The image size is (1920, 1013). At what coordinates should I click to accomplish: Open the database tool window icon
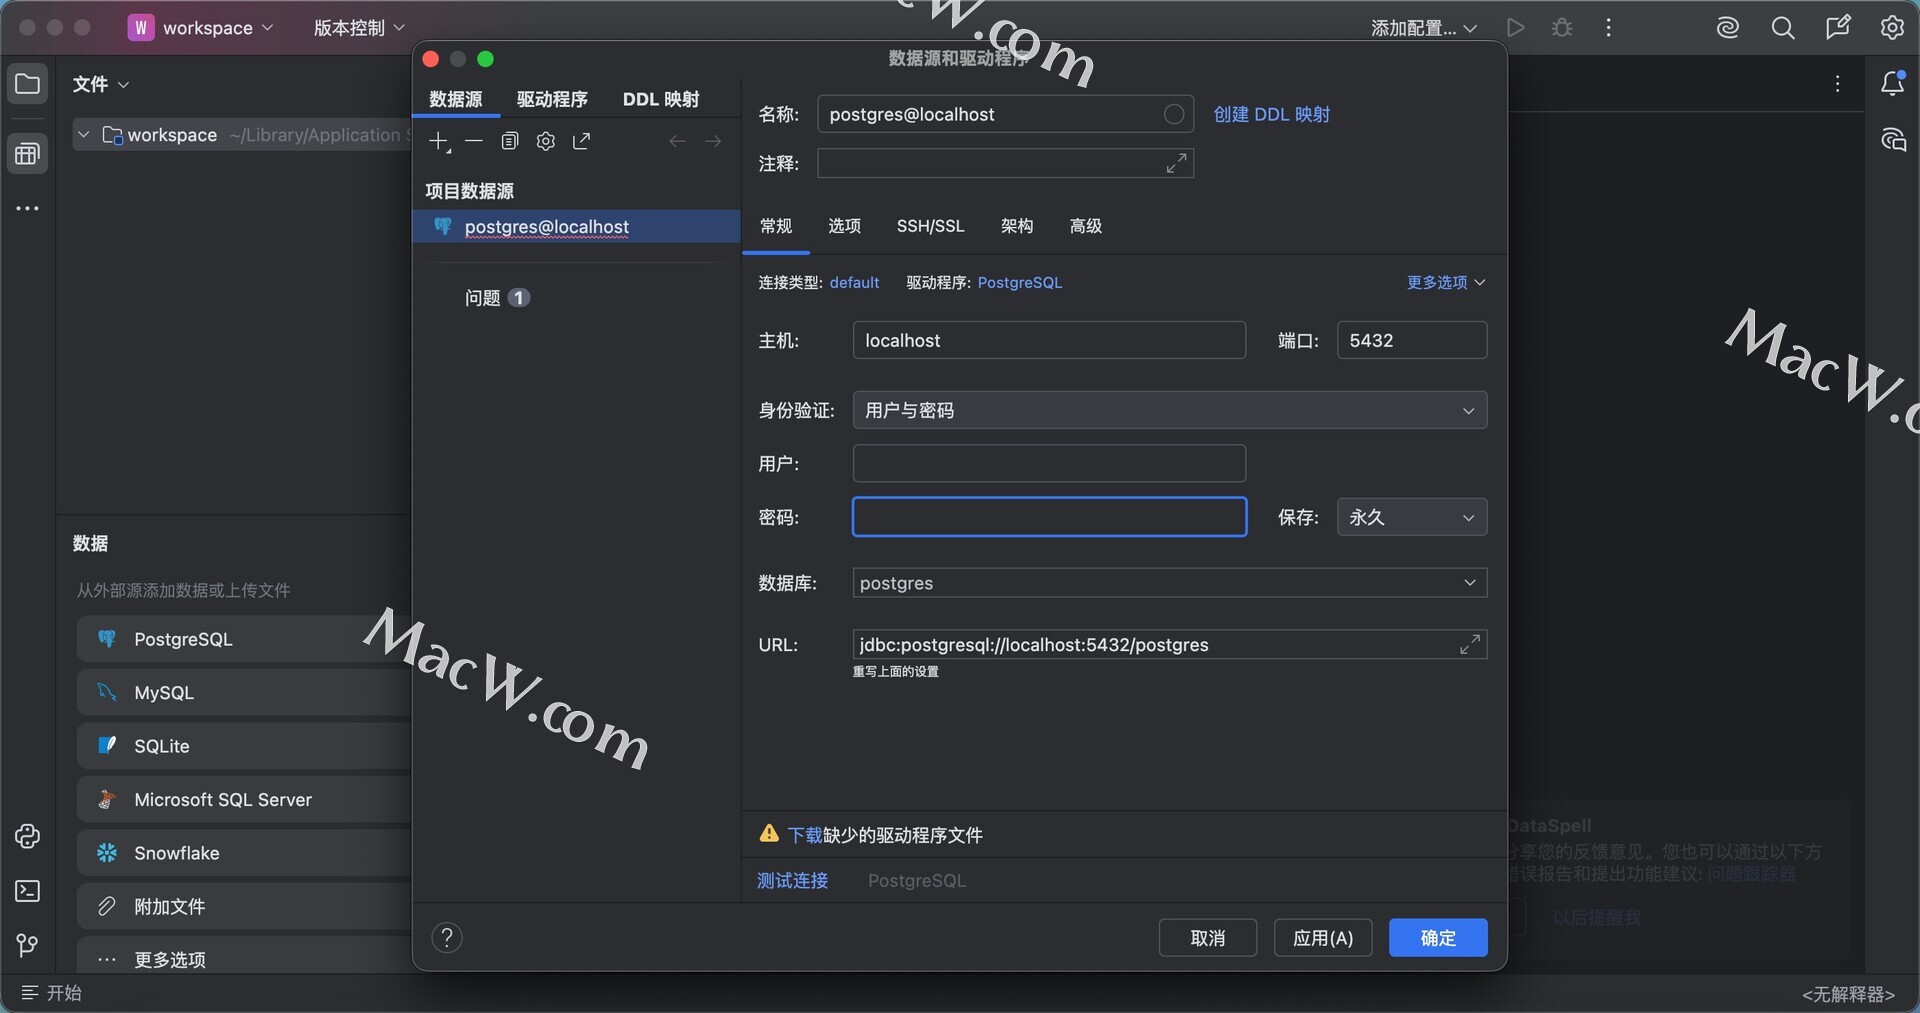pos(27,154)
